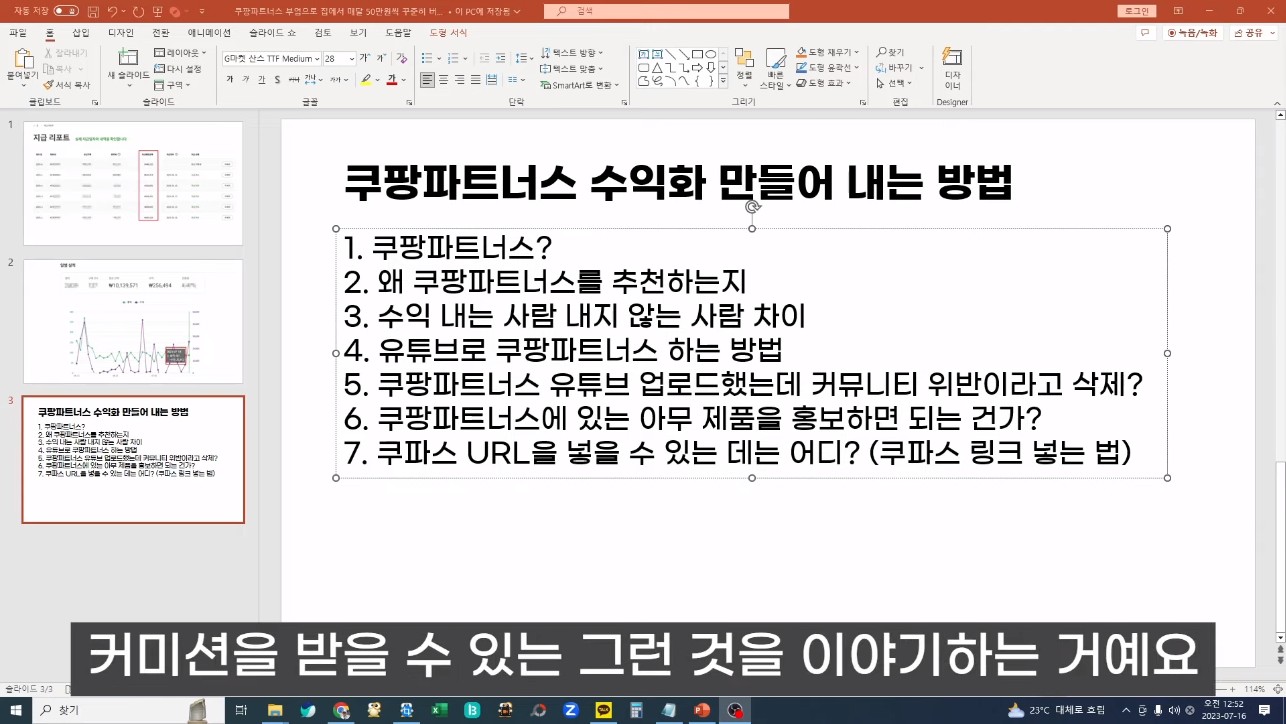Expand the Section (구역) dropdown
This screenshot has width=1286, height=724.
(173, 85)
